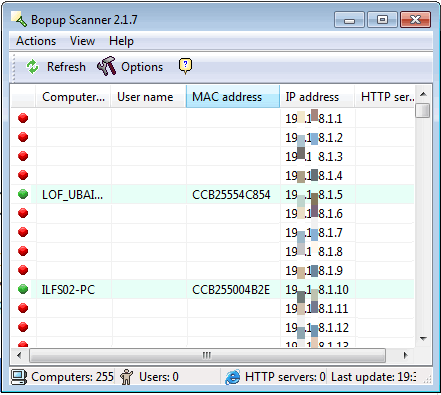Click the 'Computers: 255' status text

coord(72,377)
